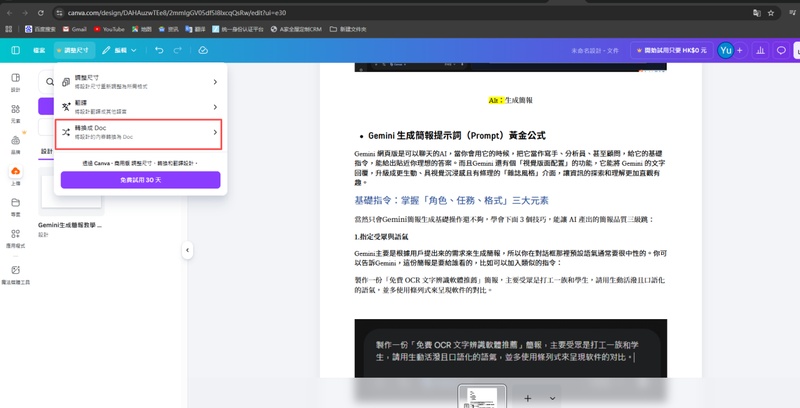Click the heading 基礎指令：掌握「角色、任務、格式」三大元素

click(x=451, y=200)
